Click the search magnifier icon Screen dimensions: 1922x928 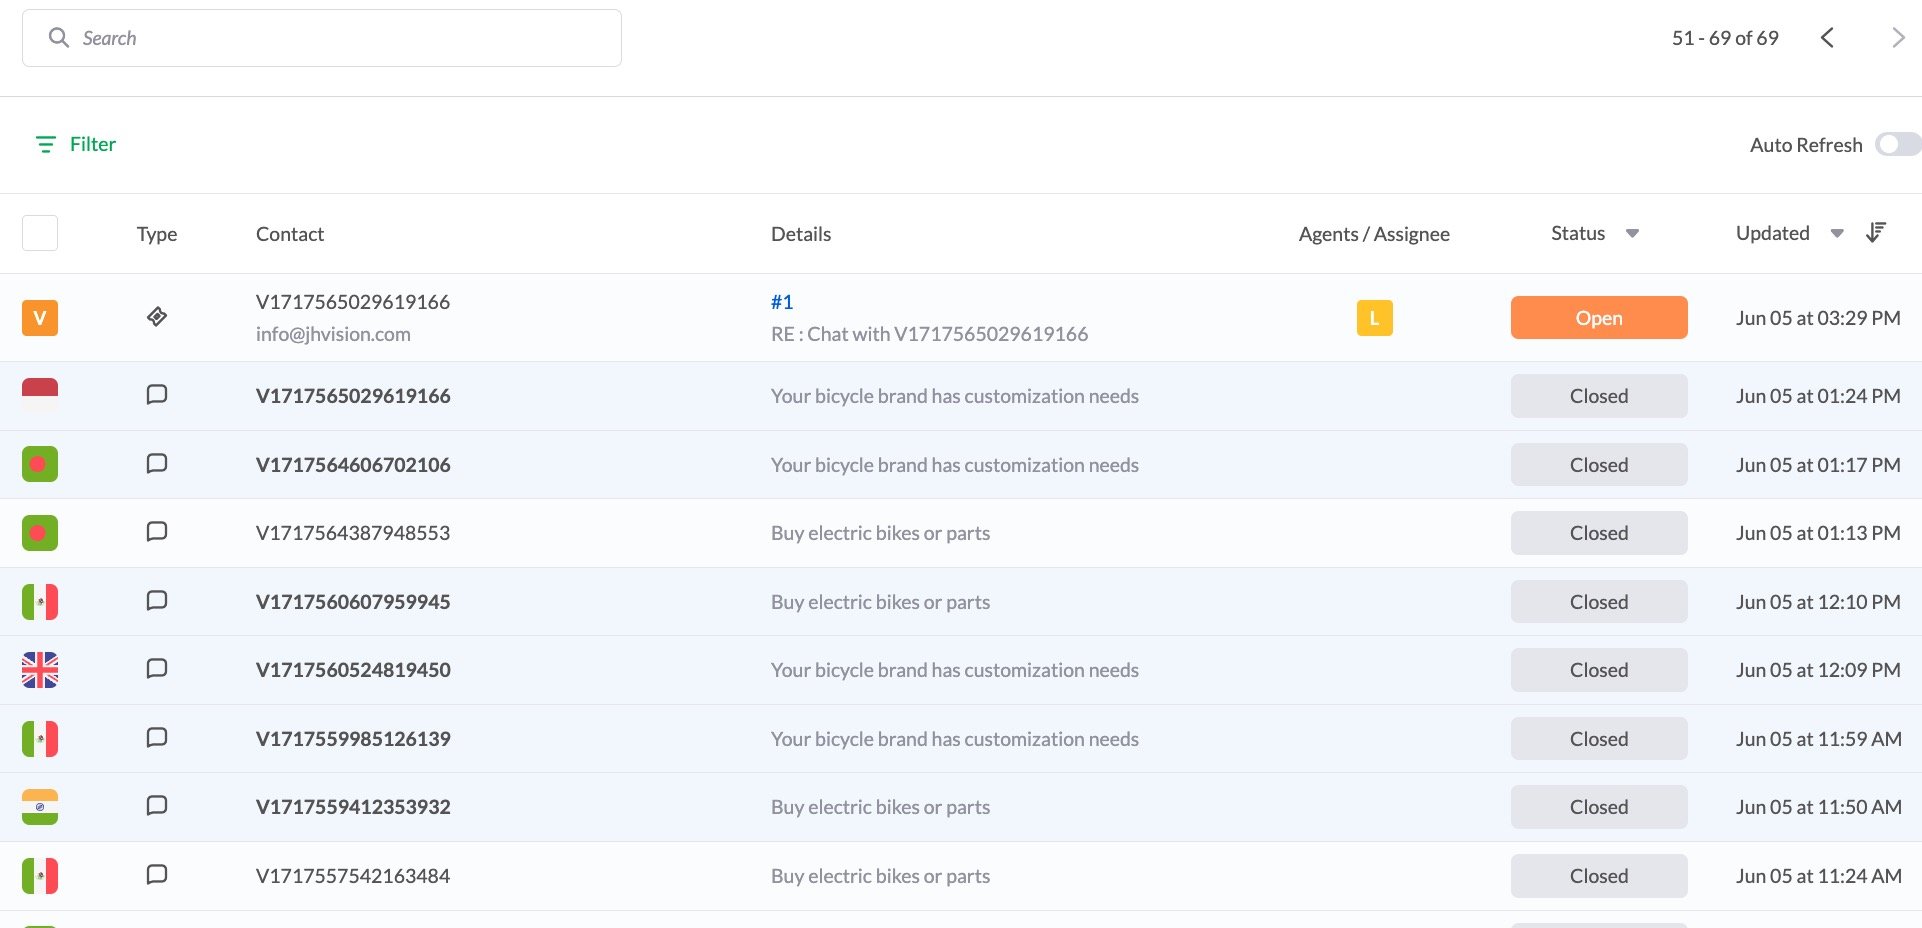tap(59, 38)
